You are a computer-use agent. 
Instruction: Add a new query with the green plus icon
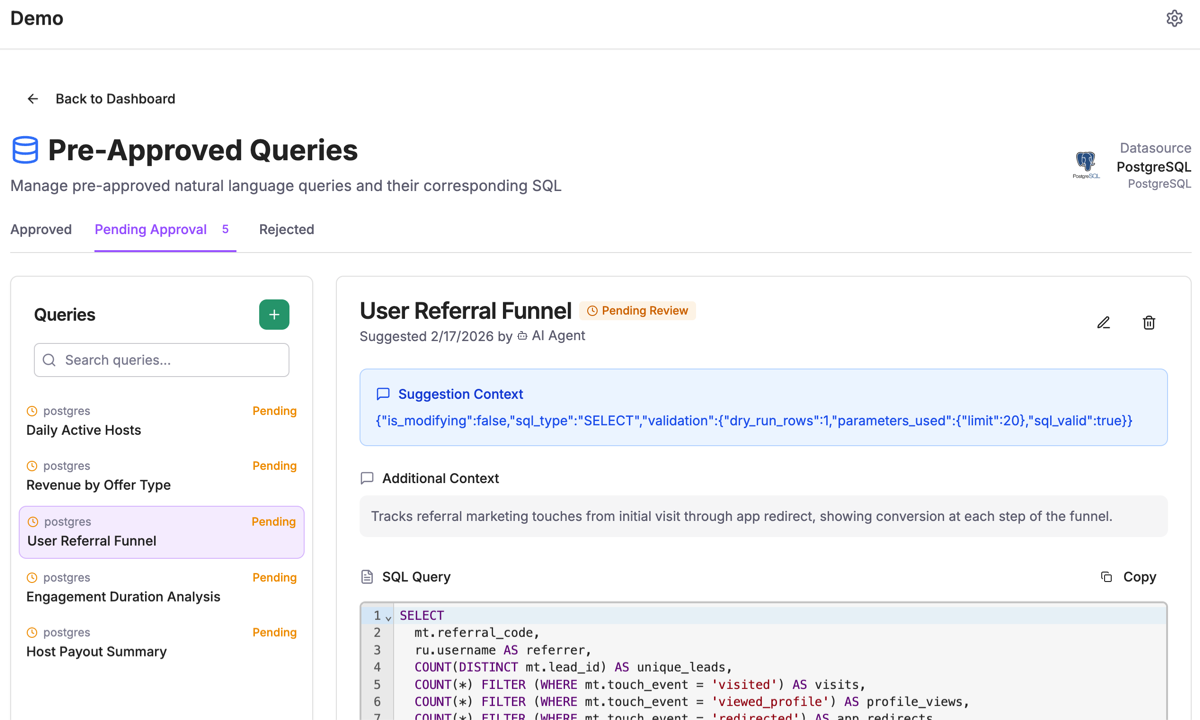coord(274,314)
